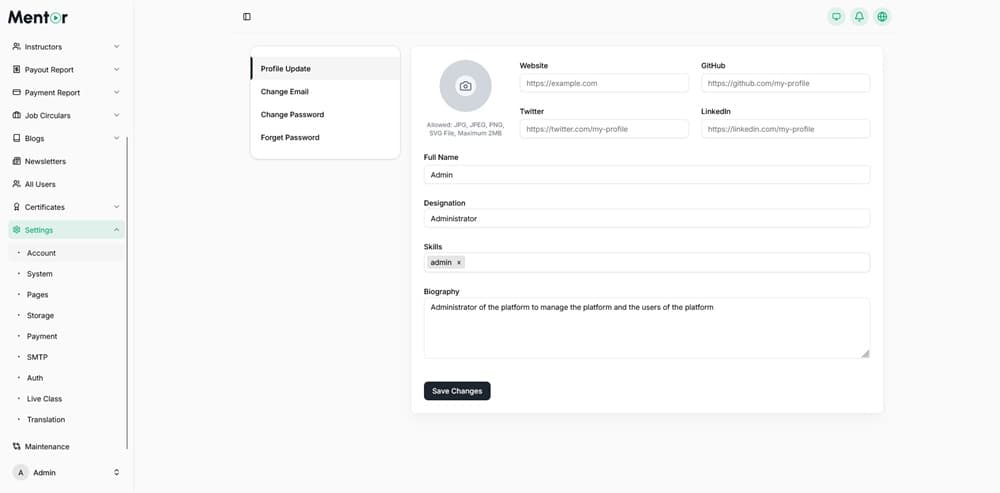Viewport: 1000px width, 493px height.
Task: Open the SMTP settings page
Action: click(x=37, y=357)
